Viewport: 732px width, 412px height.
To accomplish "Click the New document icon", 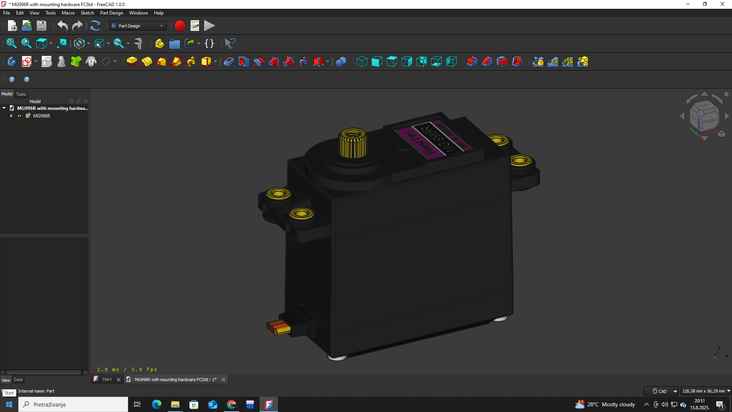I will click(12, 26).
